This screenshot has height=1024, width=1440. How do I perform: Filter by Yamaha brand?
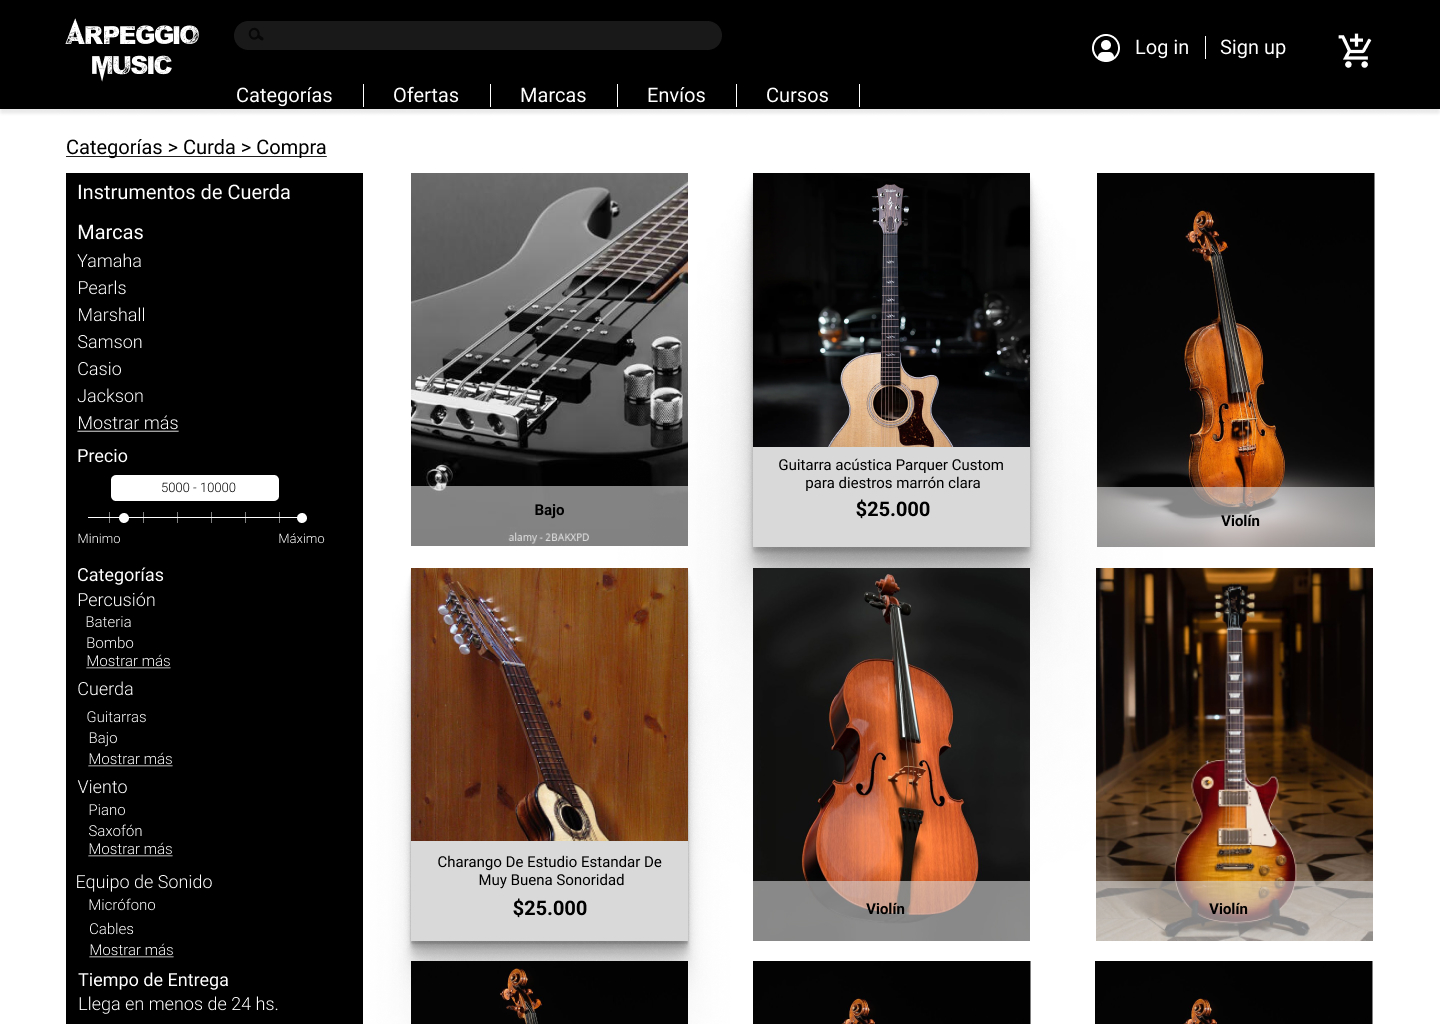point(110,261)
